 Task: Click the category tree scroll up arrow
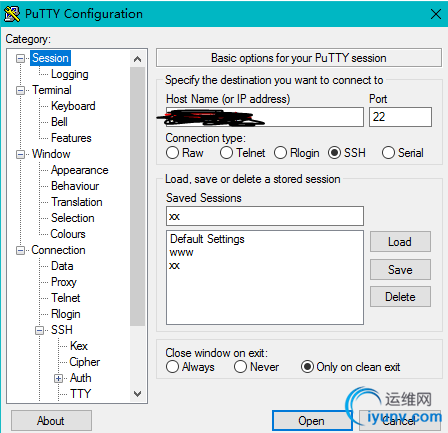tap(137, 59)
